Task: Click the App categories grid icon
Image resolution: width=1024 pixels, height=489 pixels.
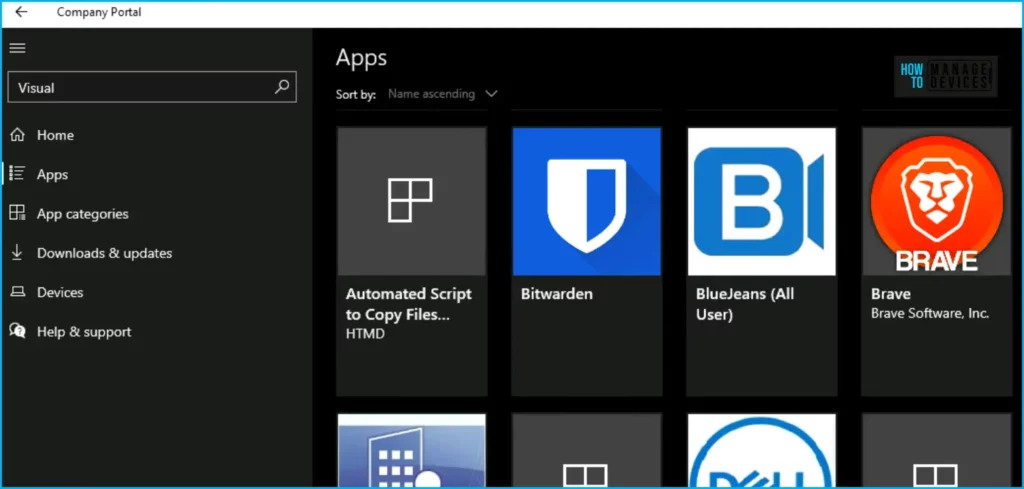Action: tap(18, 213)
